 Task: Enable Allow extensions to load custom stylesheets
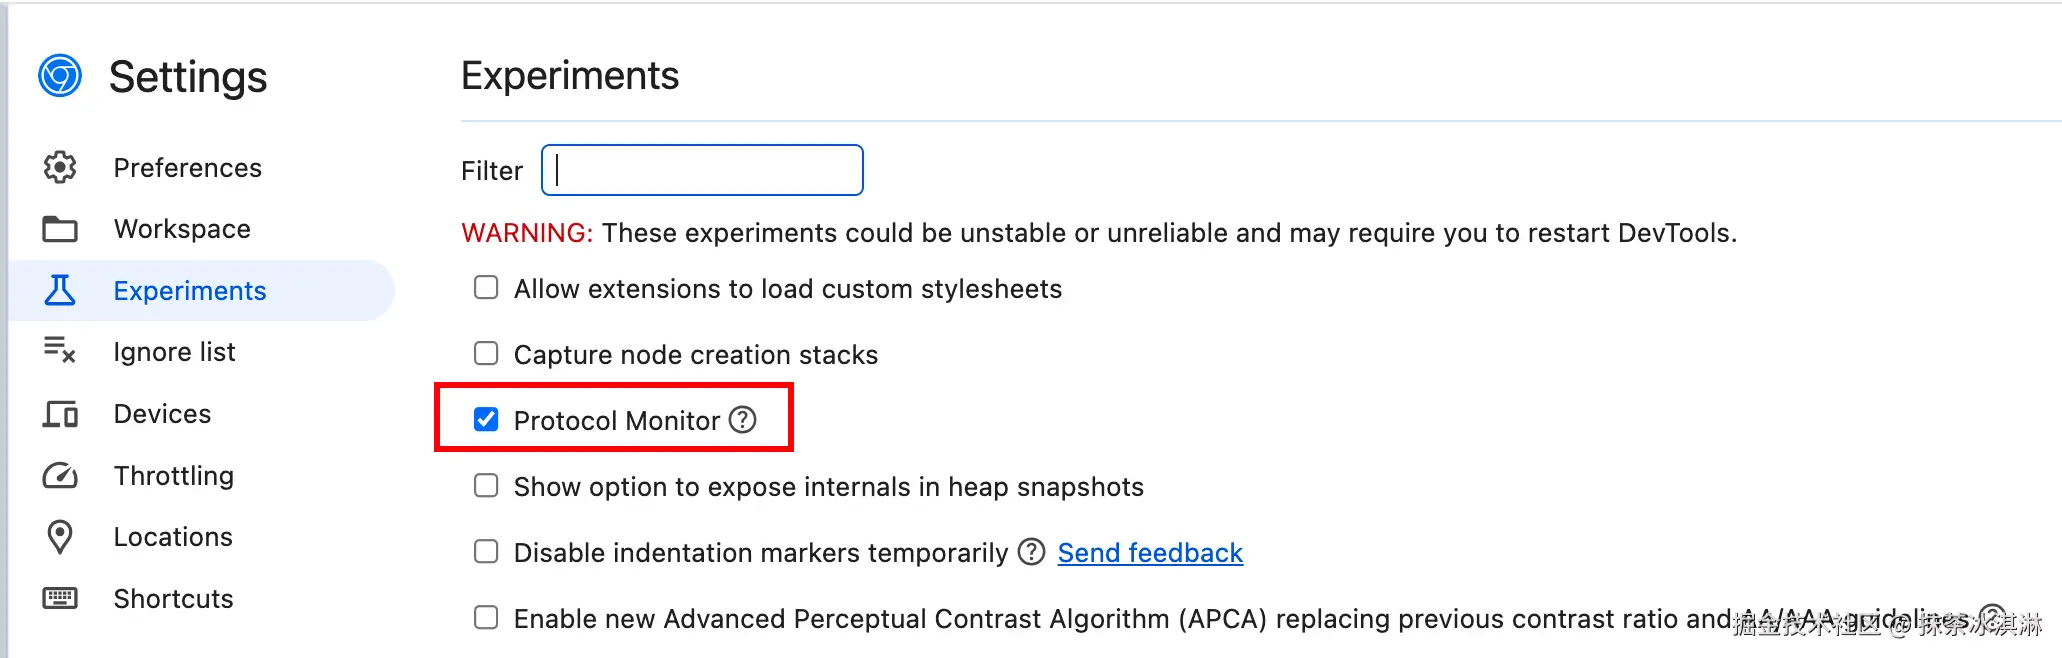click(x=486, y=288)
